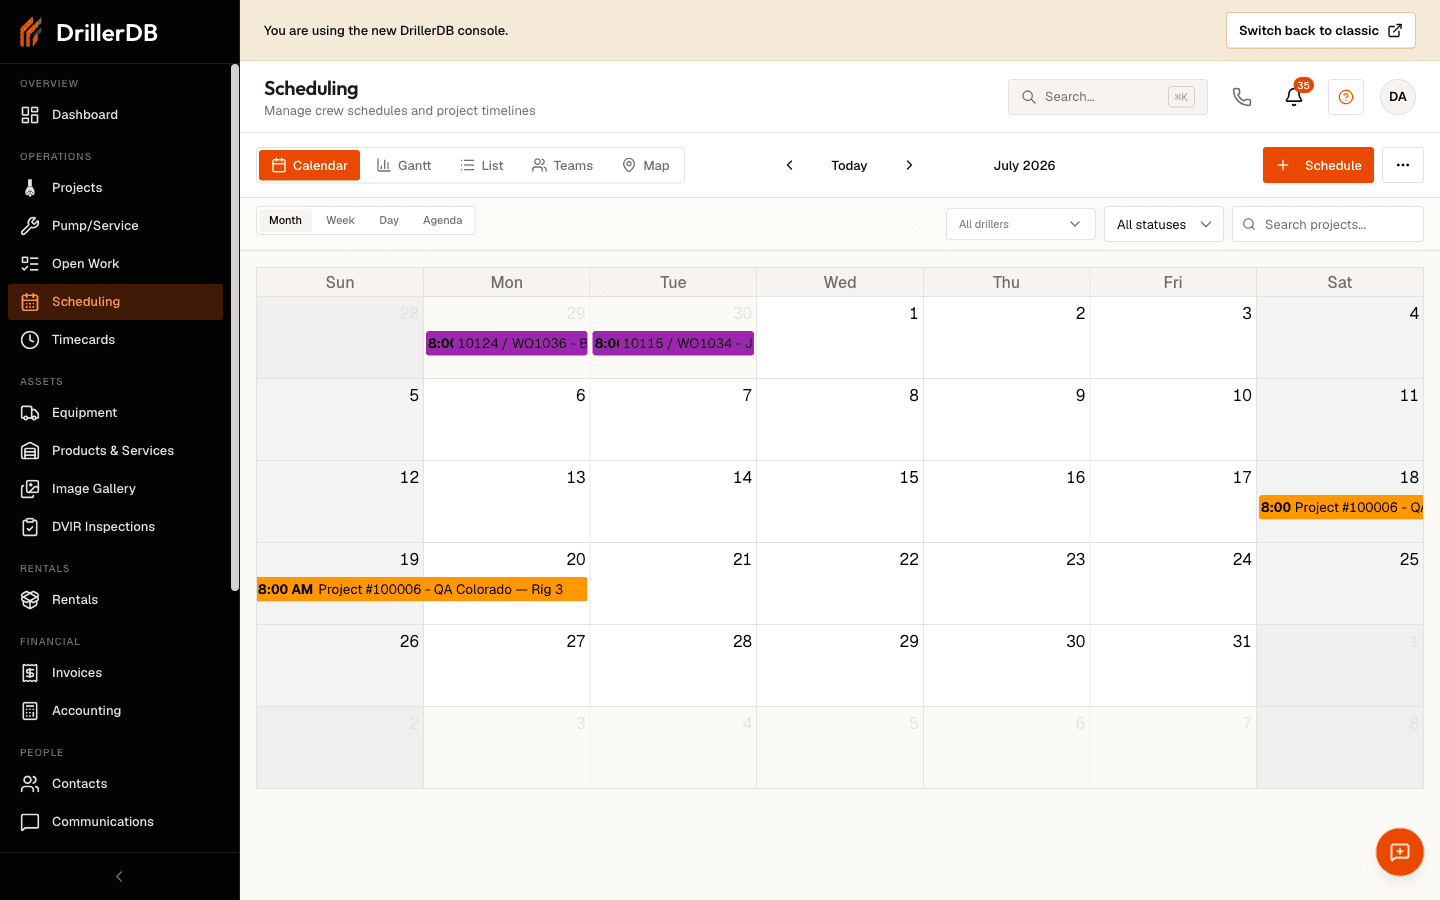Open the help question mark icon
The height and width of the screenshot is (900, 1440).
point(1346,97)
